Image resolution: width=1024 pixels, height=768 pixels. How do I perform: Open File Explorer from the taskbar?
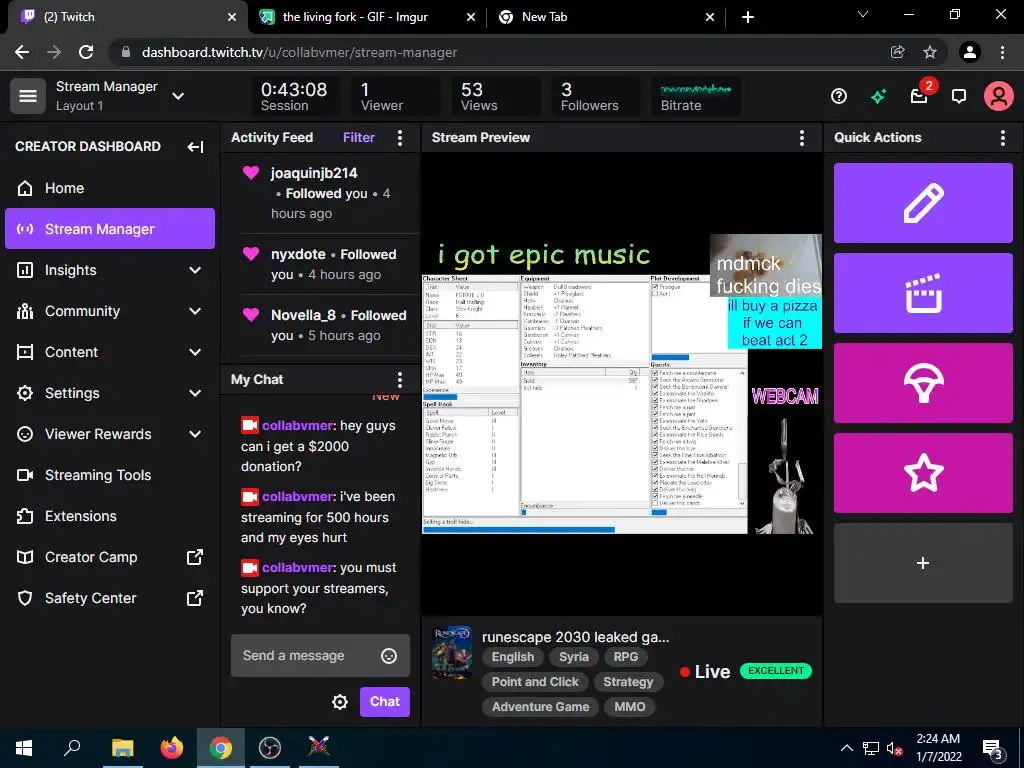point(122,748)
